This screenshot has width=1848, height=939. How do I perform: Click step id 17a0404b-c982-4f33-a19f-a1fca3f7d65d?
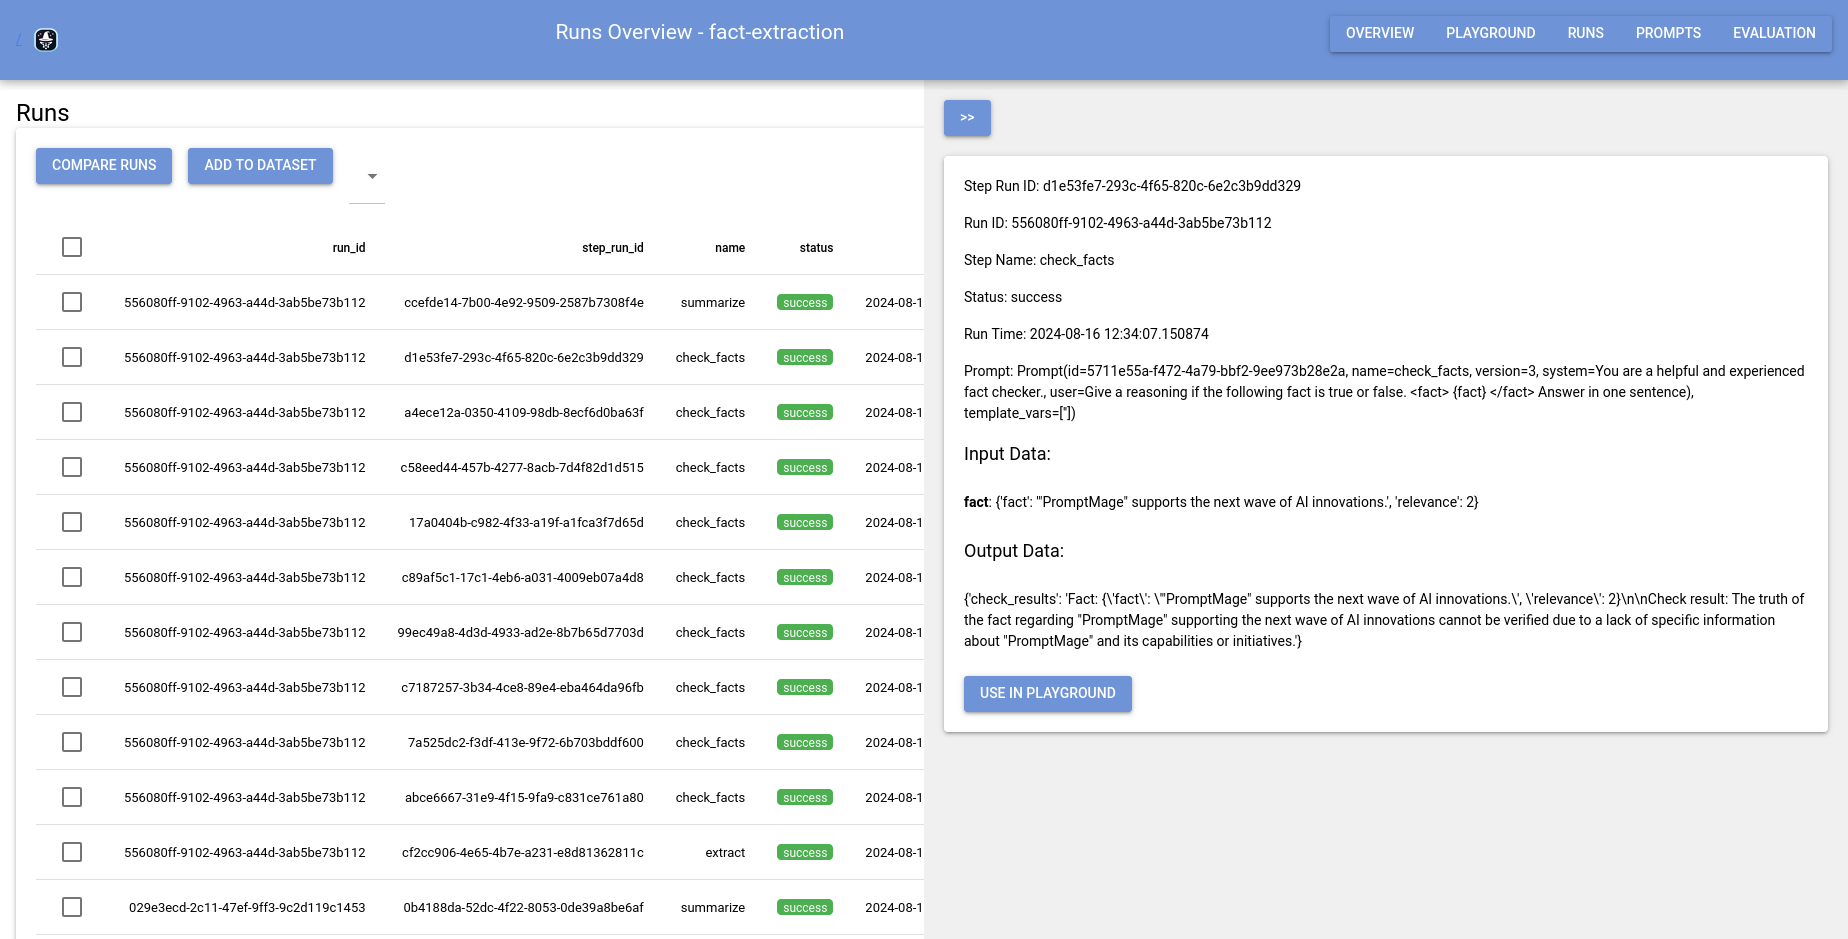pyautogui.click(x=526, y=523)
